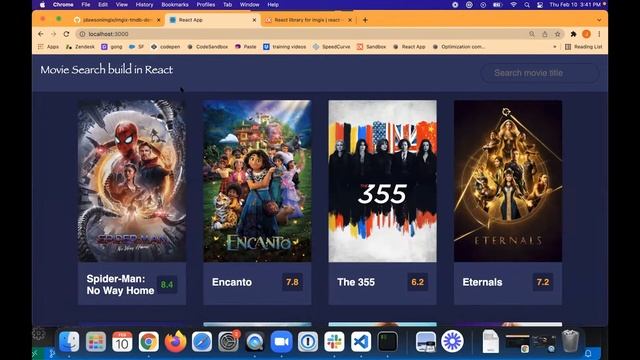This screenshot has width=640, height=360.
Task: Open the Chrome profile avatar
Action: [x=586, y=34]
